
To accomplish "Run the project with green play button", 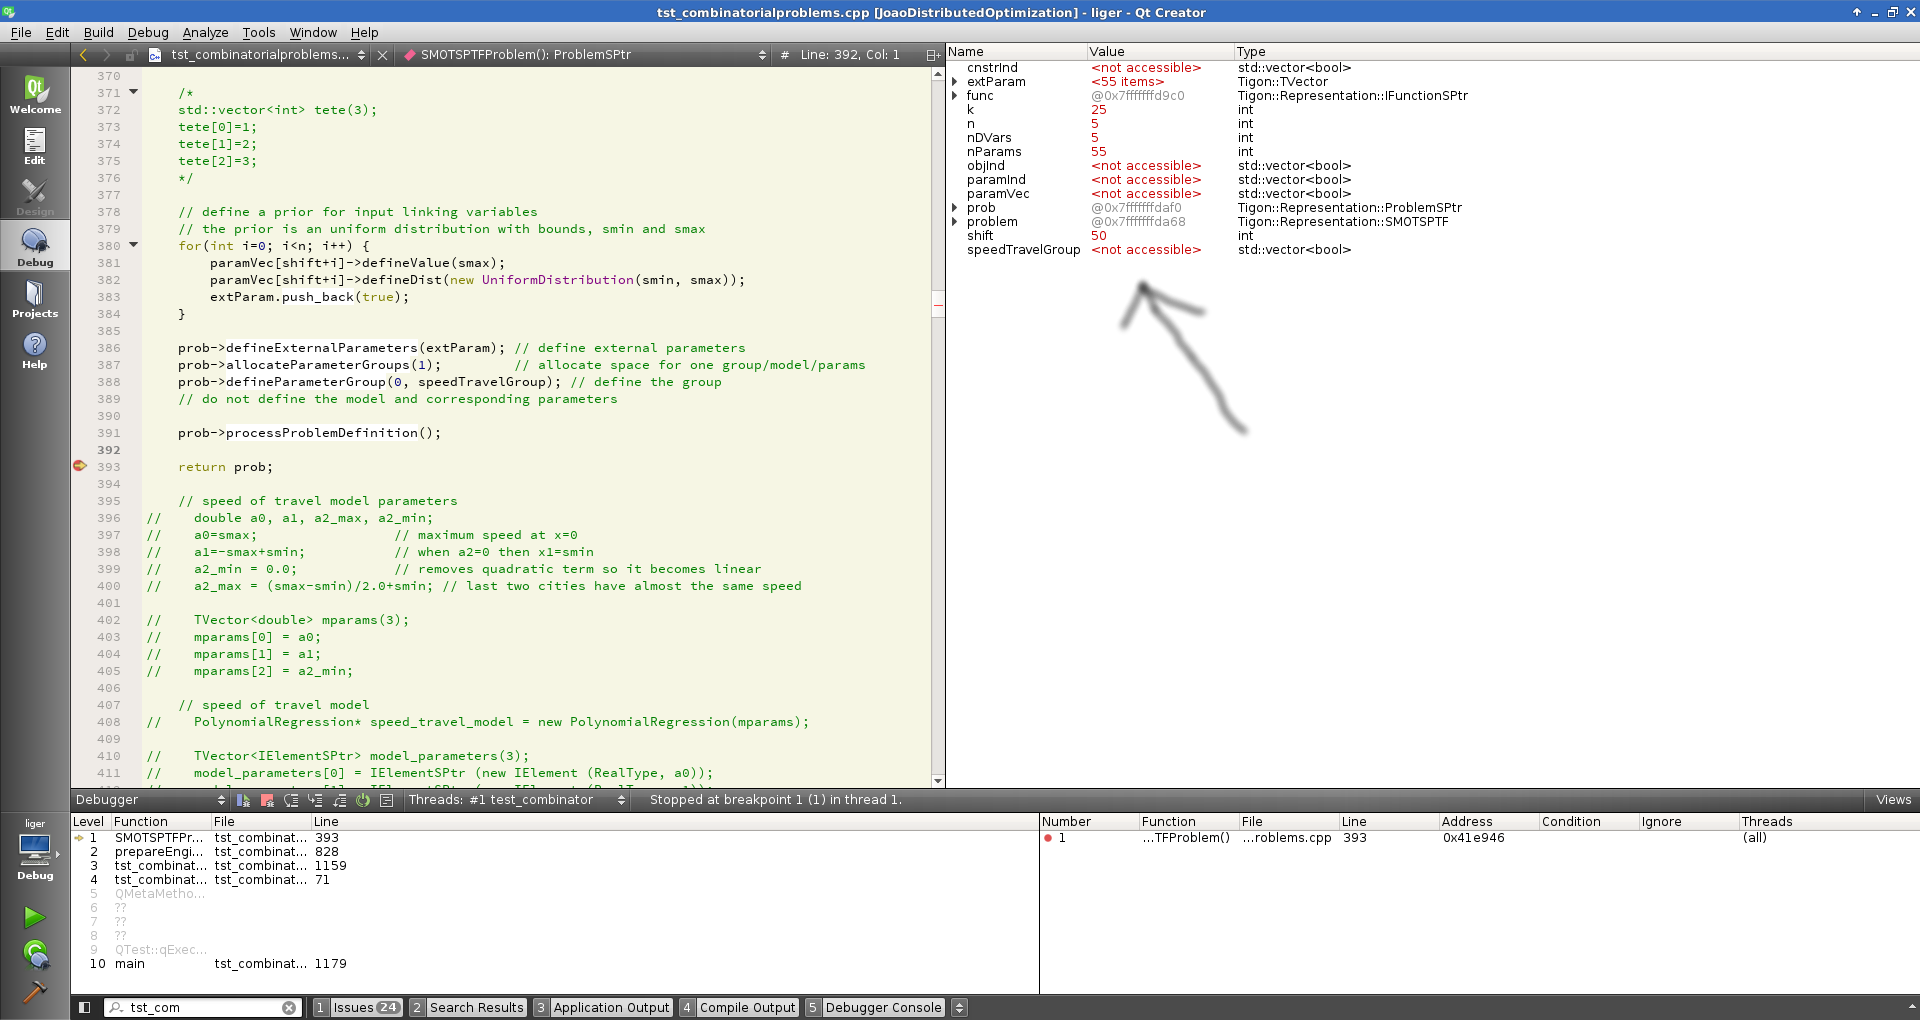I will click(35, 916).
